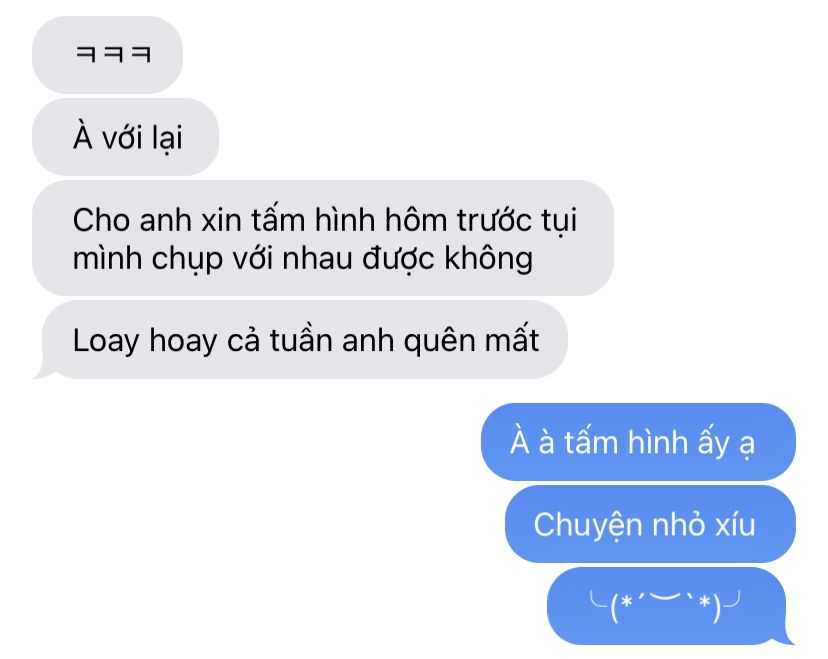
Task: Click the word 'Loay' in the received message
Action: pyautogui.click(x=106, y=342)
